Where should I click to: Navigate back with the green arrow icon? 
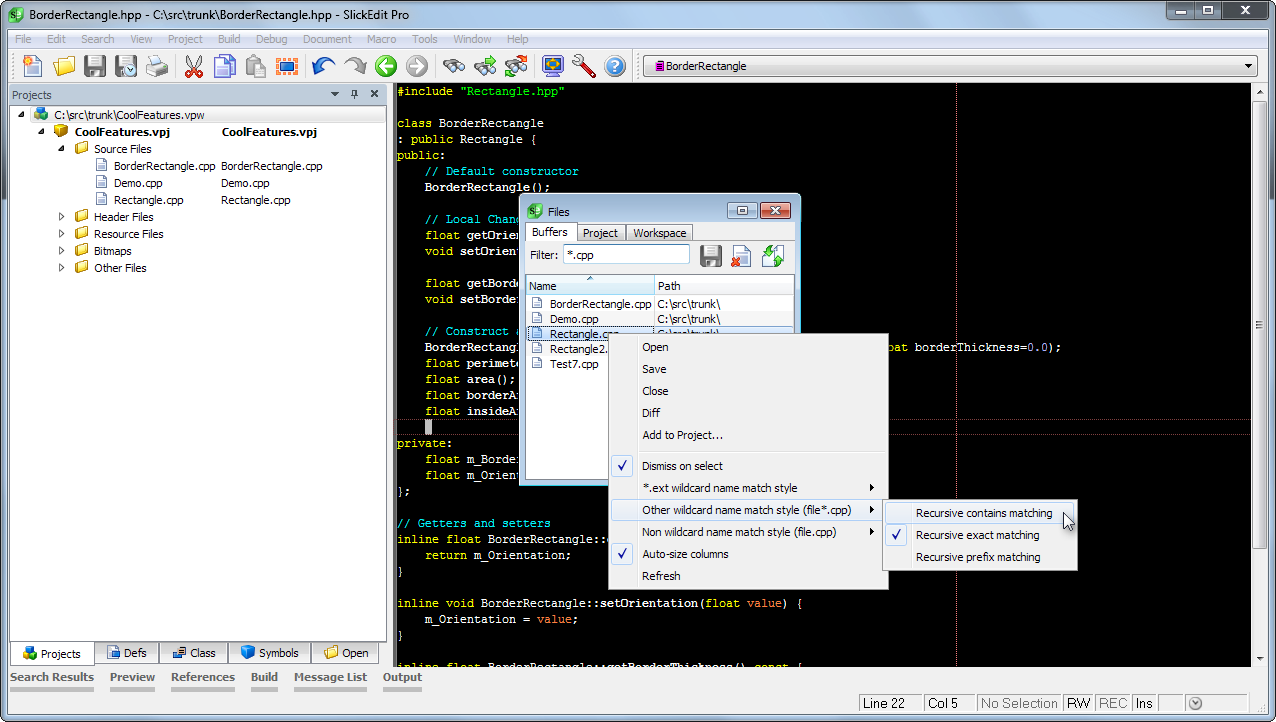pyautogui.click(x=386, y=66)
